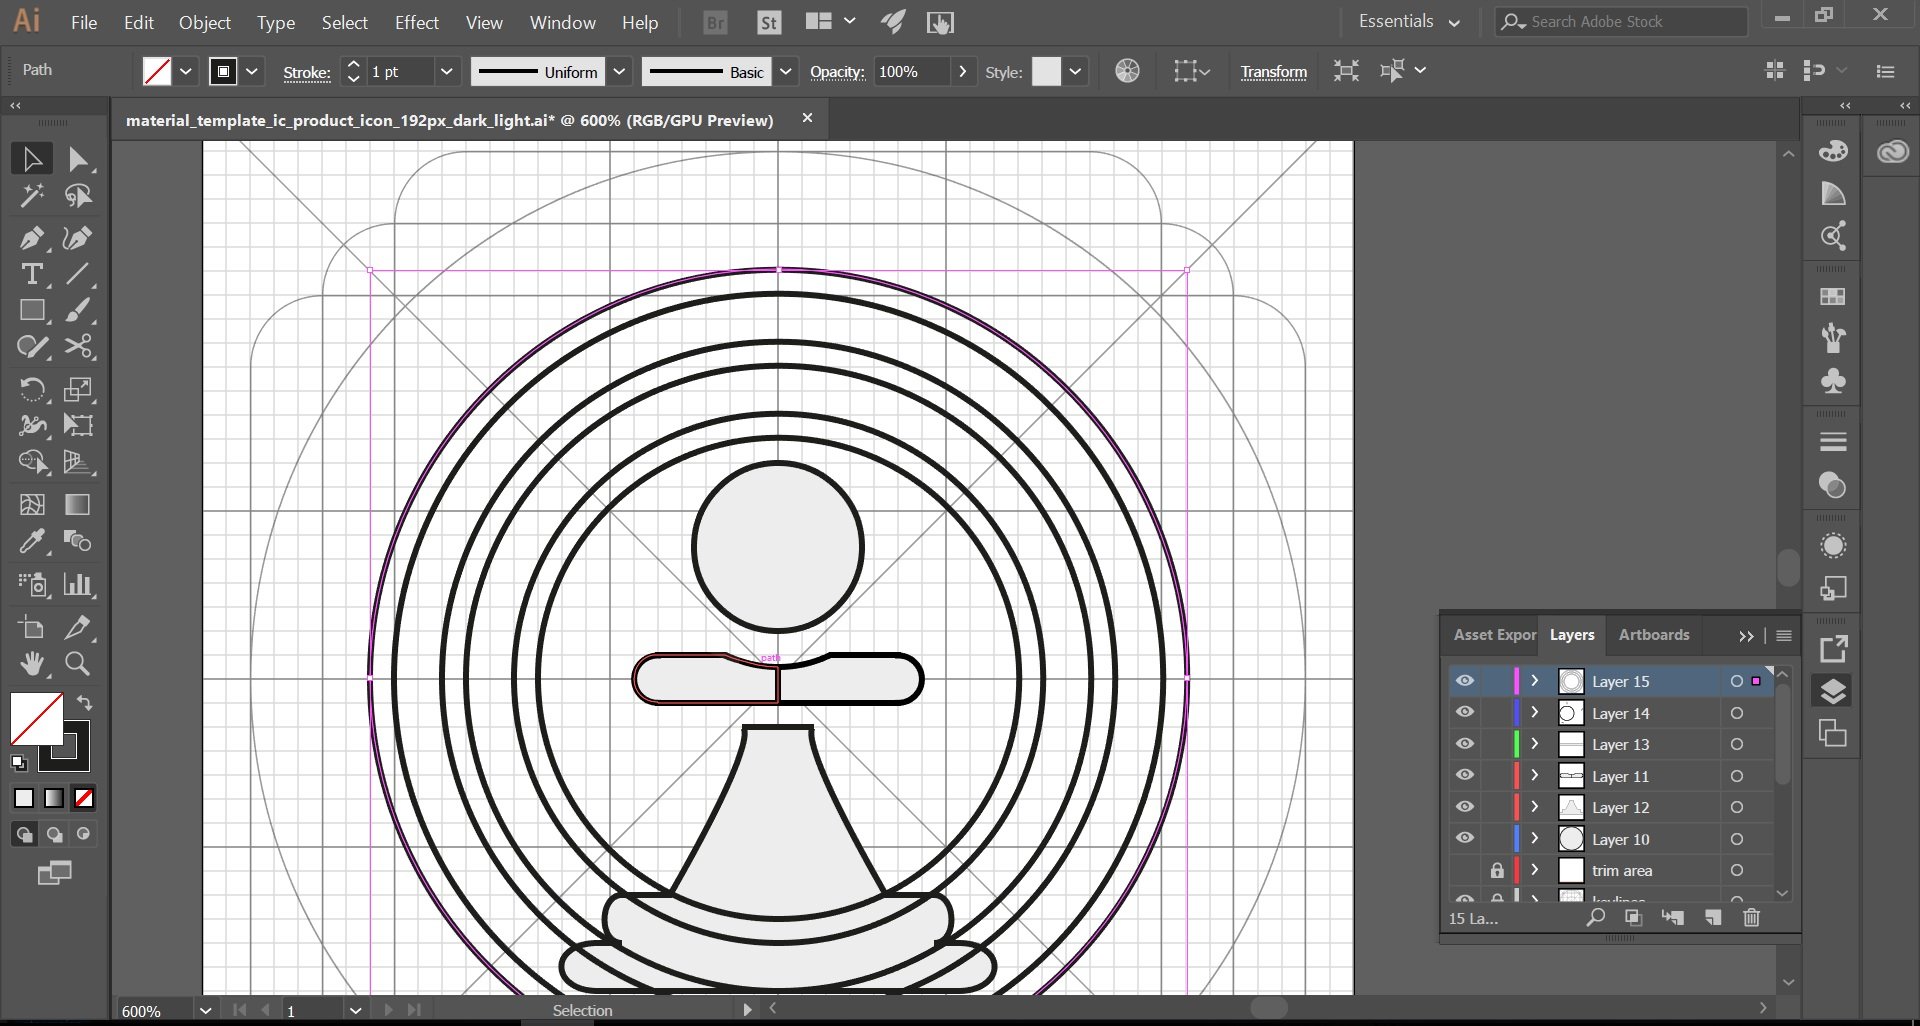Toggle visibility of Layer 15
Screen dimensions: 1920x1026
pos(1465,681)
